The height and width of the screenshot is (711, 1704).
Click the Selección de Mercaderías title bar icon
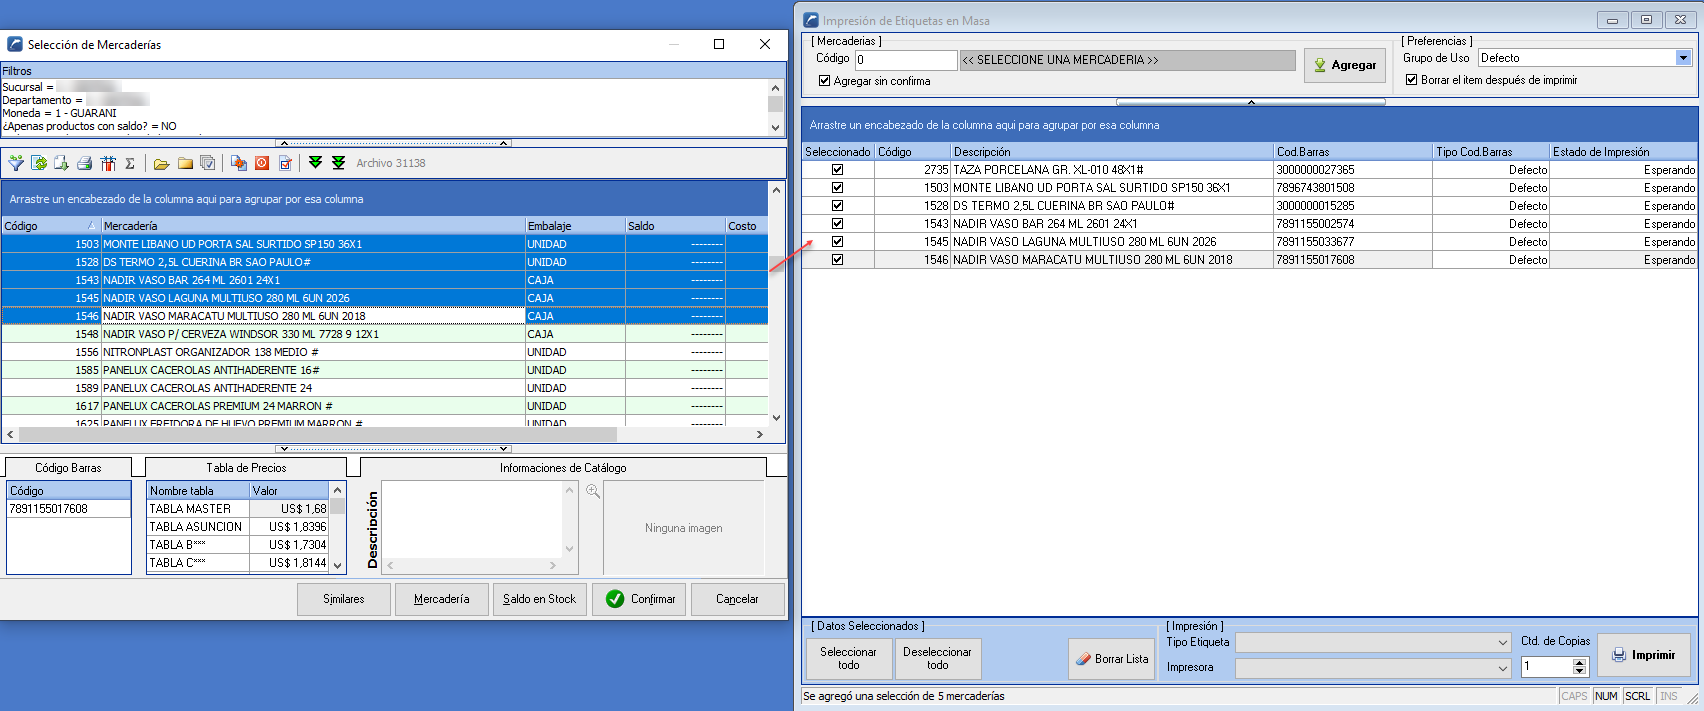tap(15, 44)
